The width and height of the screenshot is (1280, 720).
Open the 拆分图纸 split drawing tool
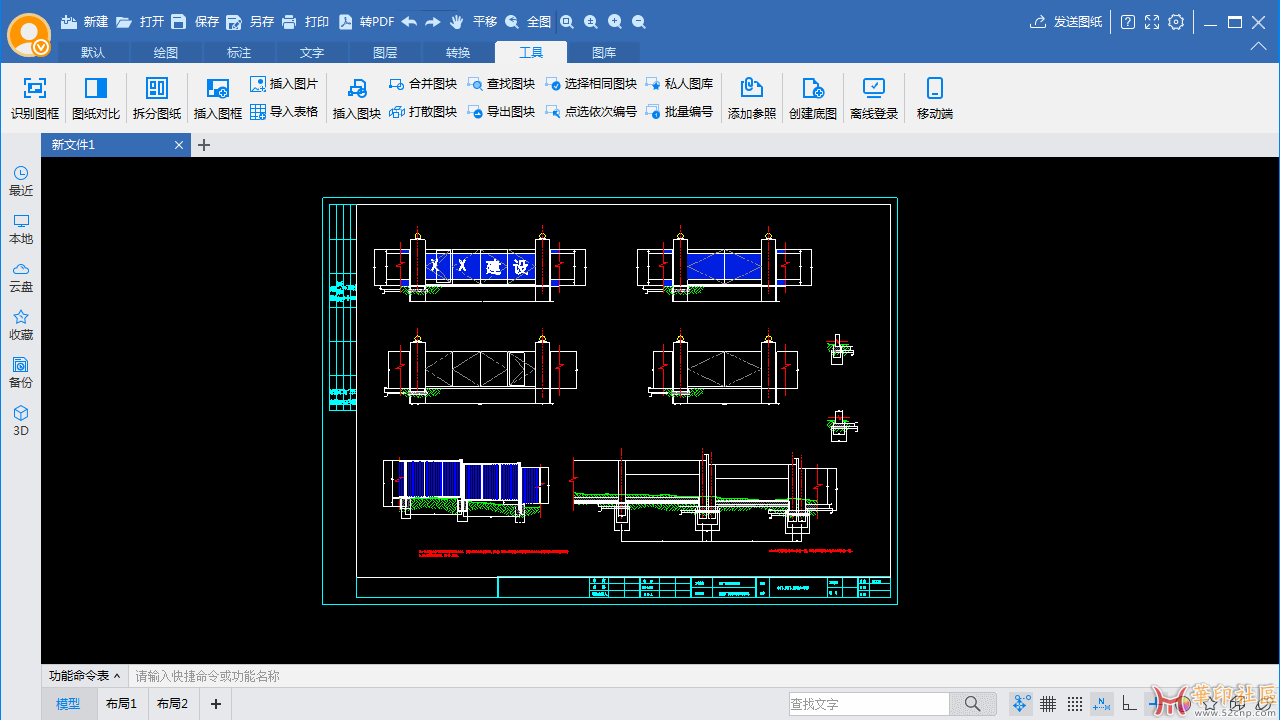coord(157,98)
